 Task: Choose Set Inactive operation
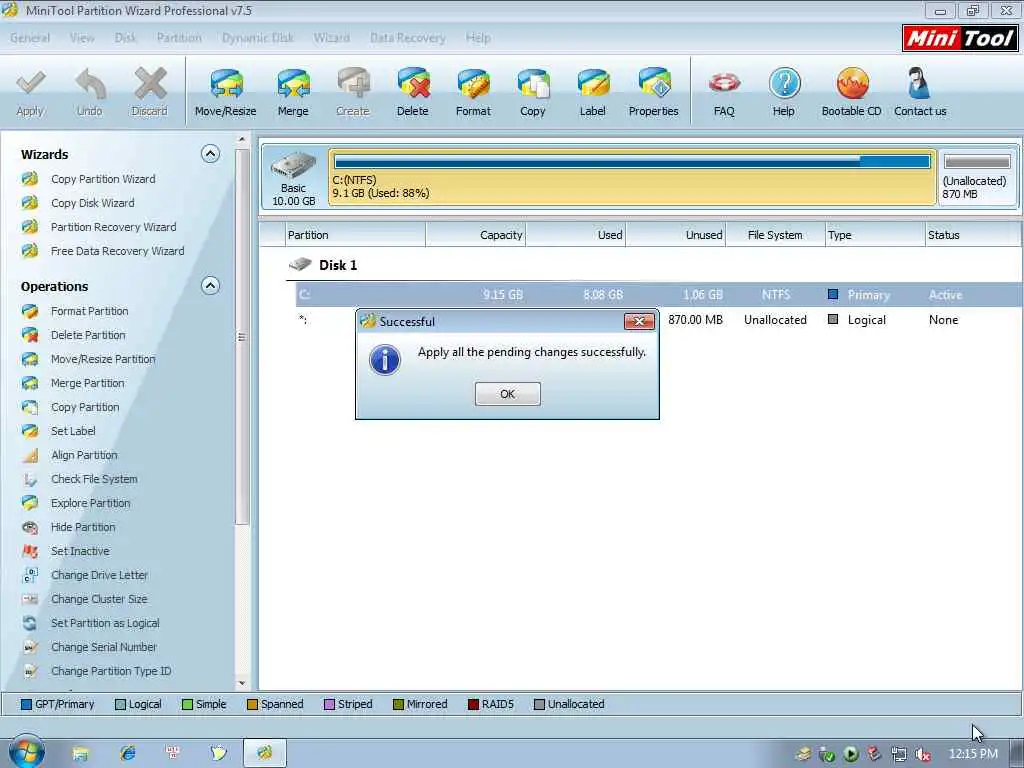pyautogui.click(x=80, y=551)
